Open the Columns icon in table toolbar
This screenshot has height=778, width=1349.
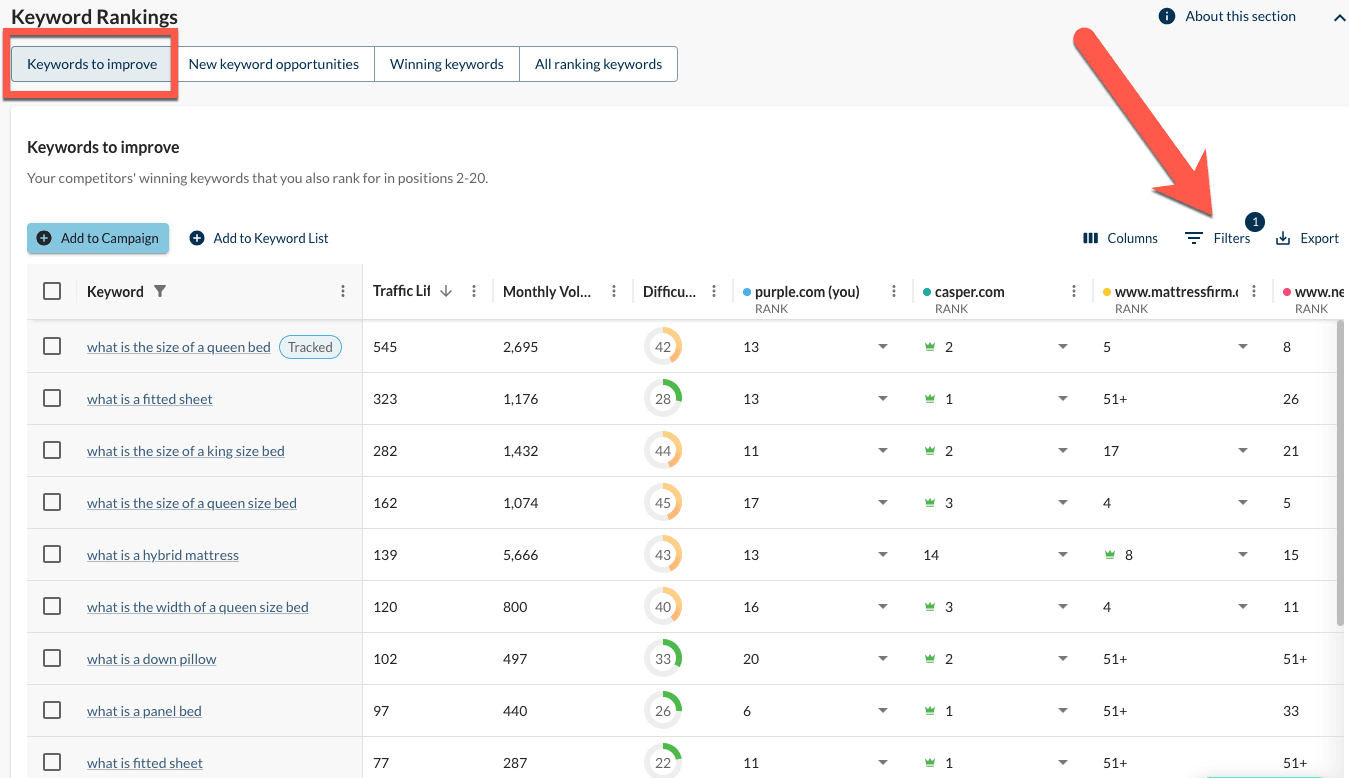click(1090, 238)
